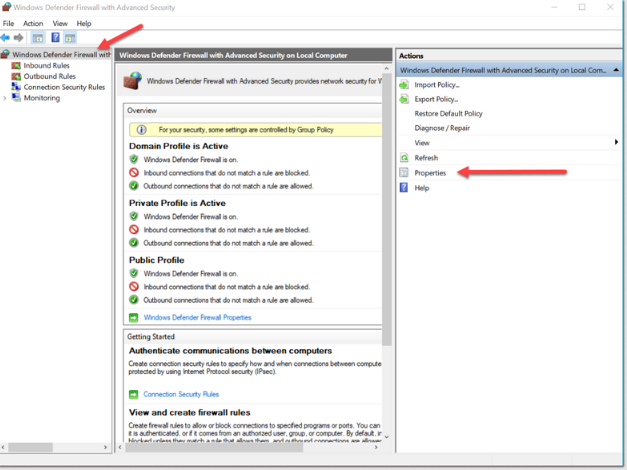This screenshot has height=470, width=627.
Task: Click the green shield under Domain Profile
Action: point(134,159)
